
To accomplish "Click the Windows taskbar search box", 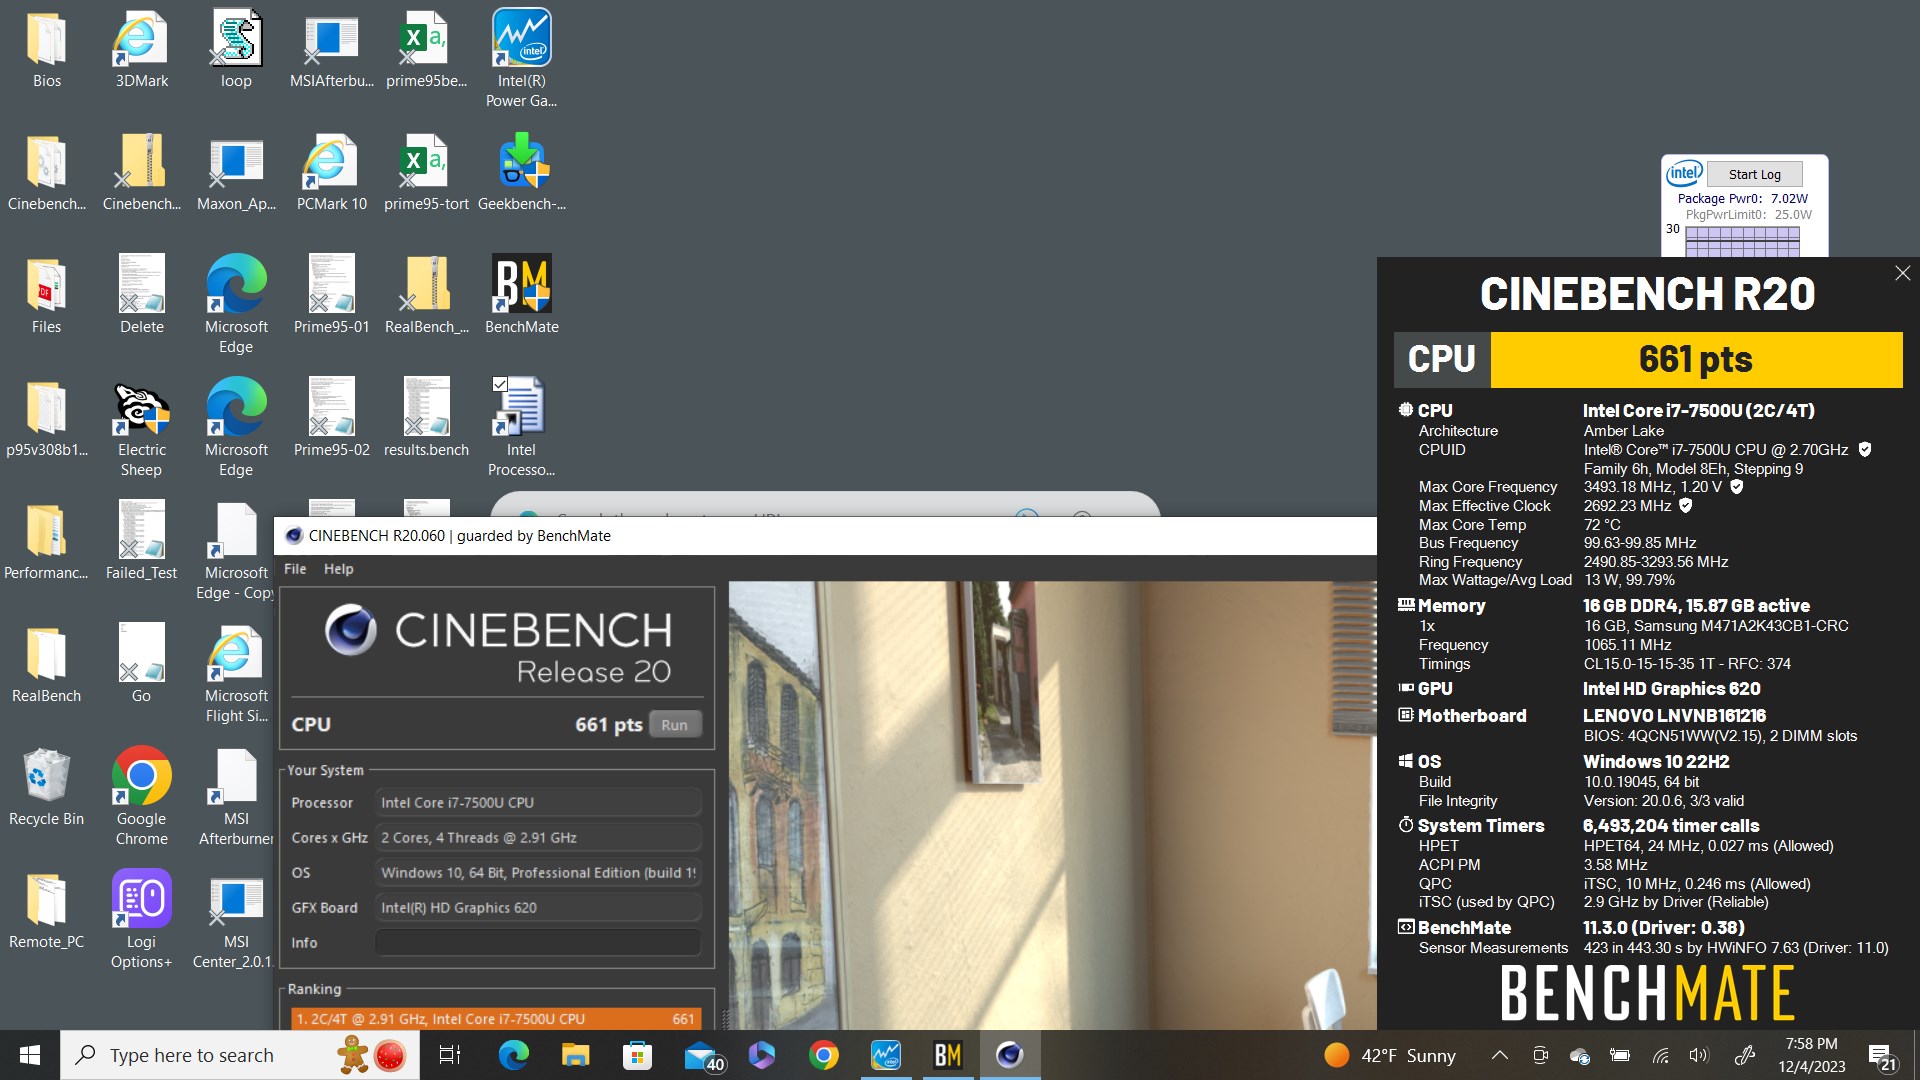I will click(x=240, y=1055).
